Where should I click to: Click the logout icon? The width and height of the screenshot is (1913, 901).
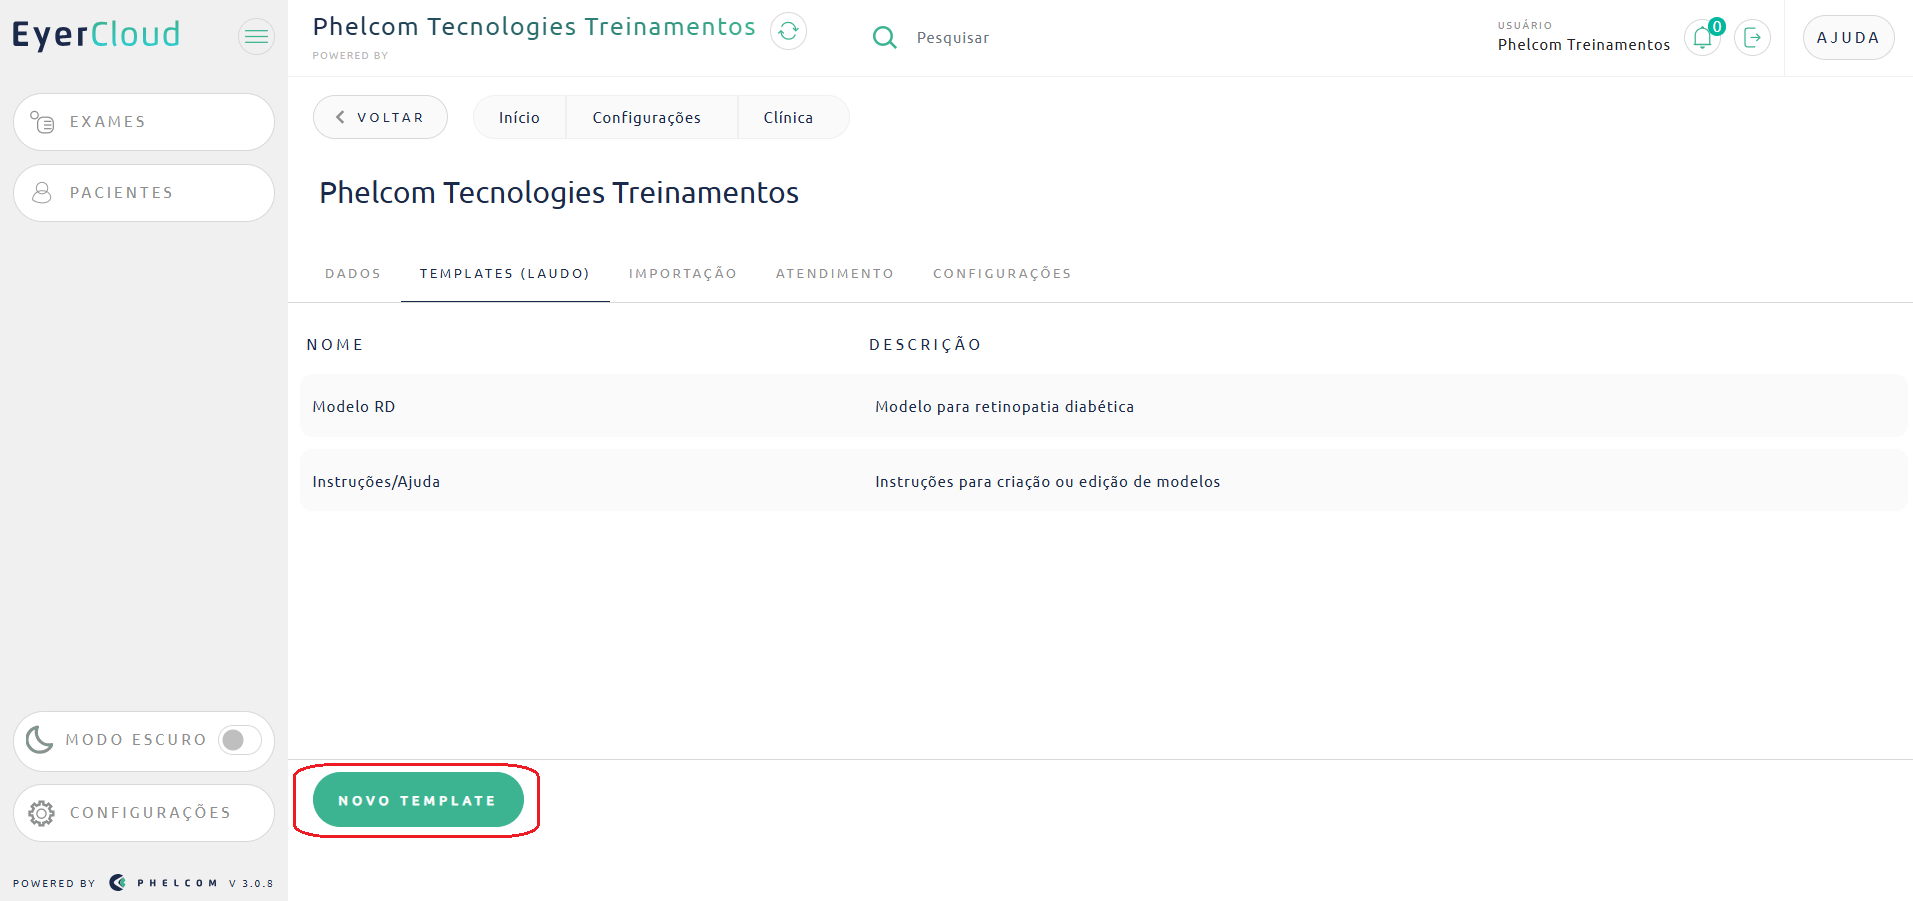click(x=1752, y=38)
